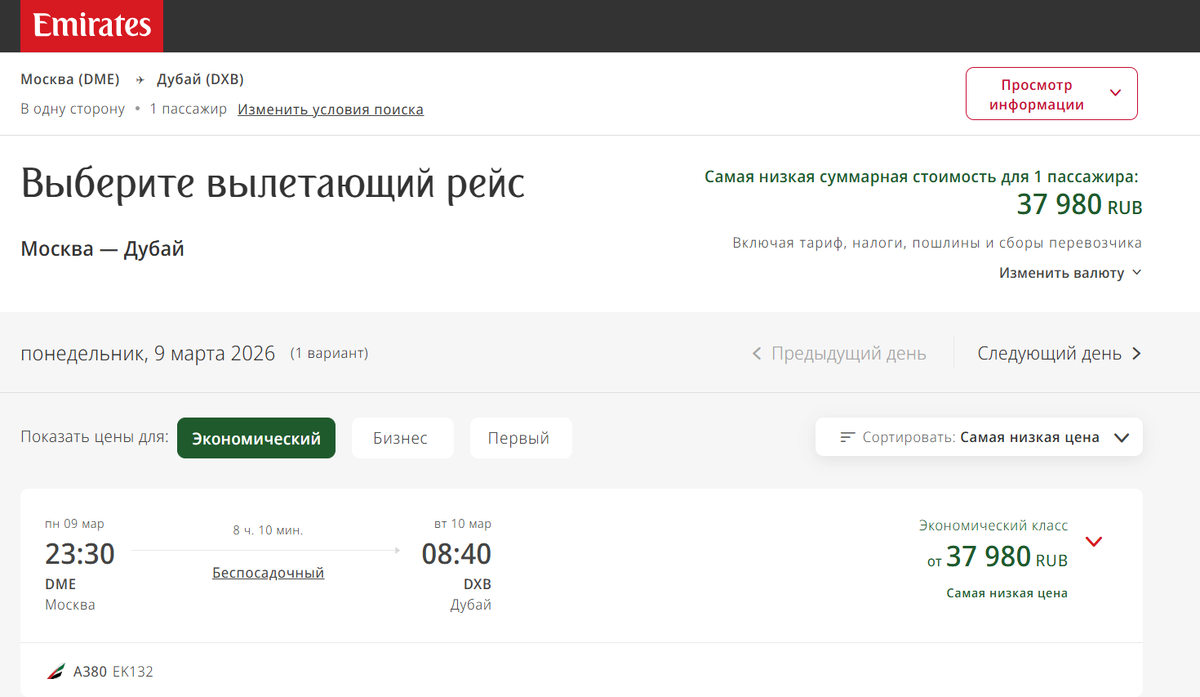Open the Сортировать: Самая низкая цена dropdown
Image resolution: width=1200 pixels, height=697 pixels.
(979, 437)
